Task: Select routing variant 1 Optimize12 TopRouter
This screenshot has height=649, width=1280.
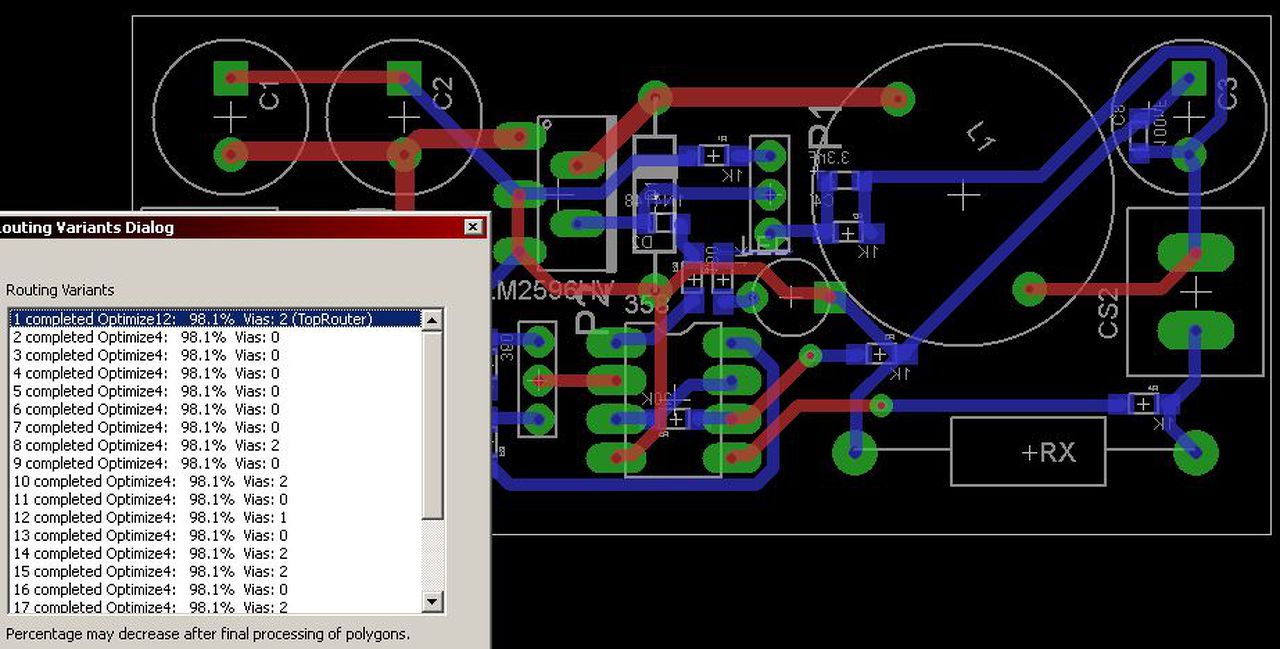Action: [215, 319]
